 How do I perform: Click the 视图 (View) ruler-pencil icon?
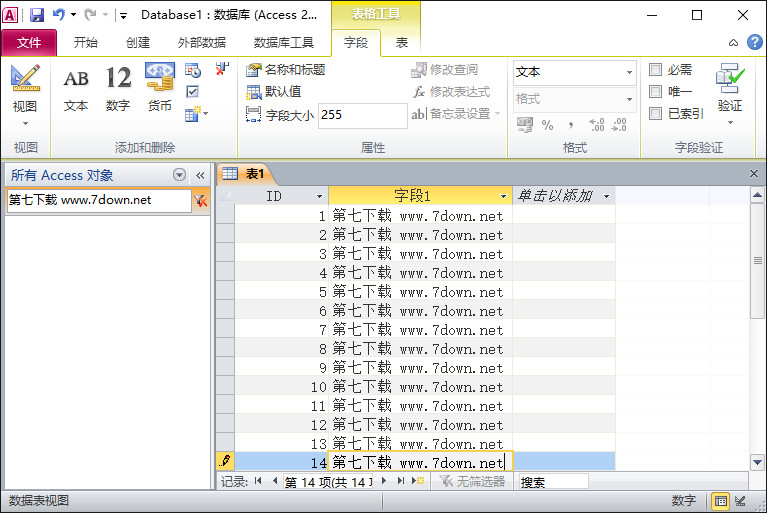[x=25, y=78]
